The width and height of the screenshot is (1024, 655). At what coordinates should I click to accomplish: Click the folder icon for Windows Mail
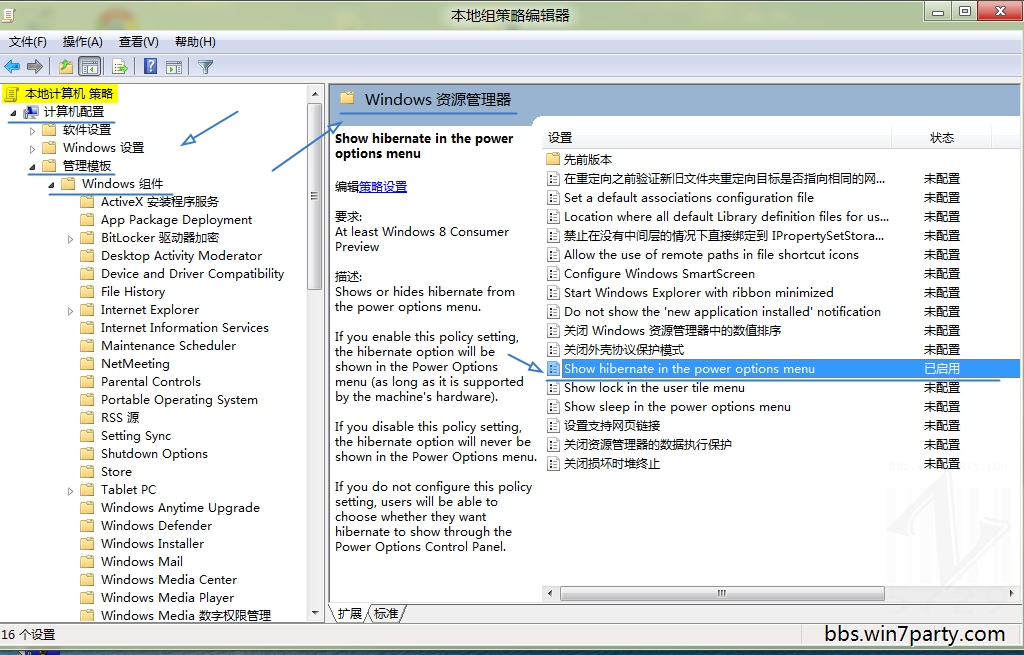point(87,561)
